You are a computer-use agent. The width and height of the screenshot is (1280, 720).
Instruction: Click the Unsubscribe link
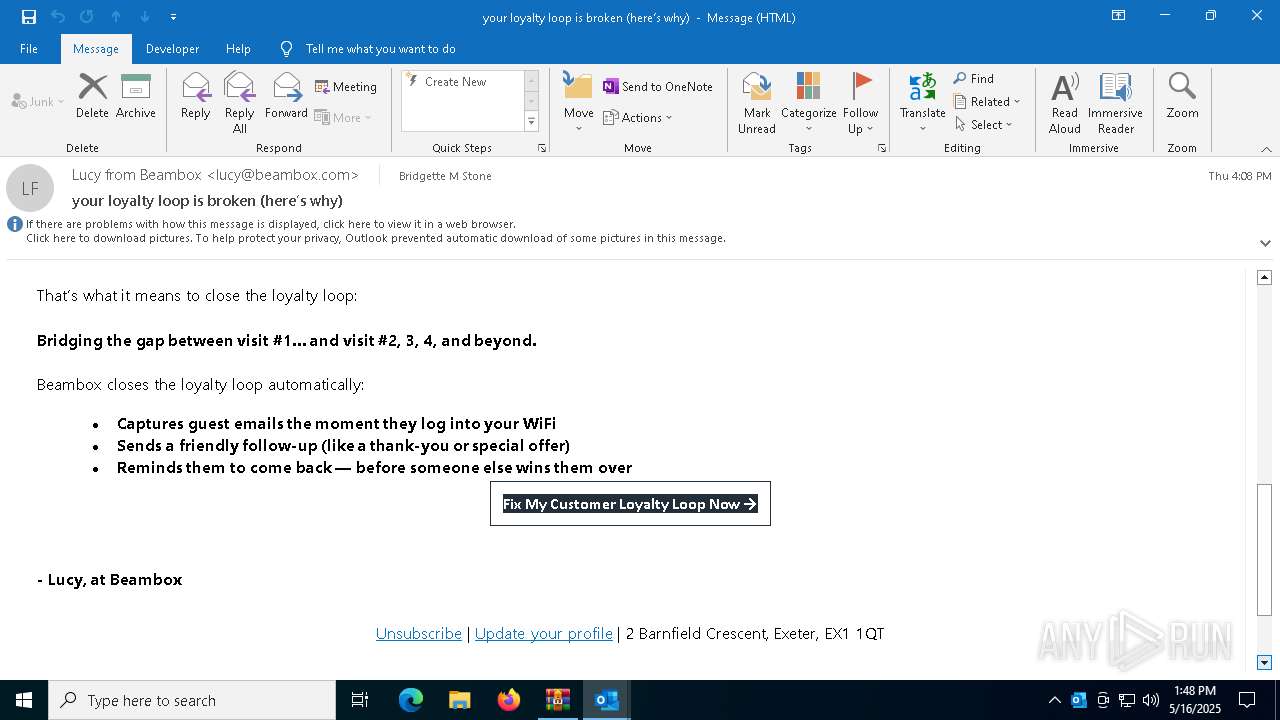[418, 633]
